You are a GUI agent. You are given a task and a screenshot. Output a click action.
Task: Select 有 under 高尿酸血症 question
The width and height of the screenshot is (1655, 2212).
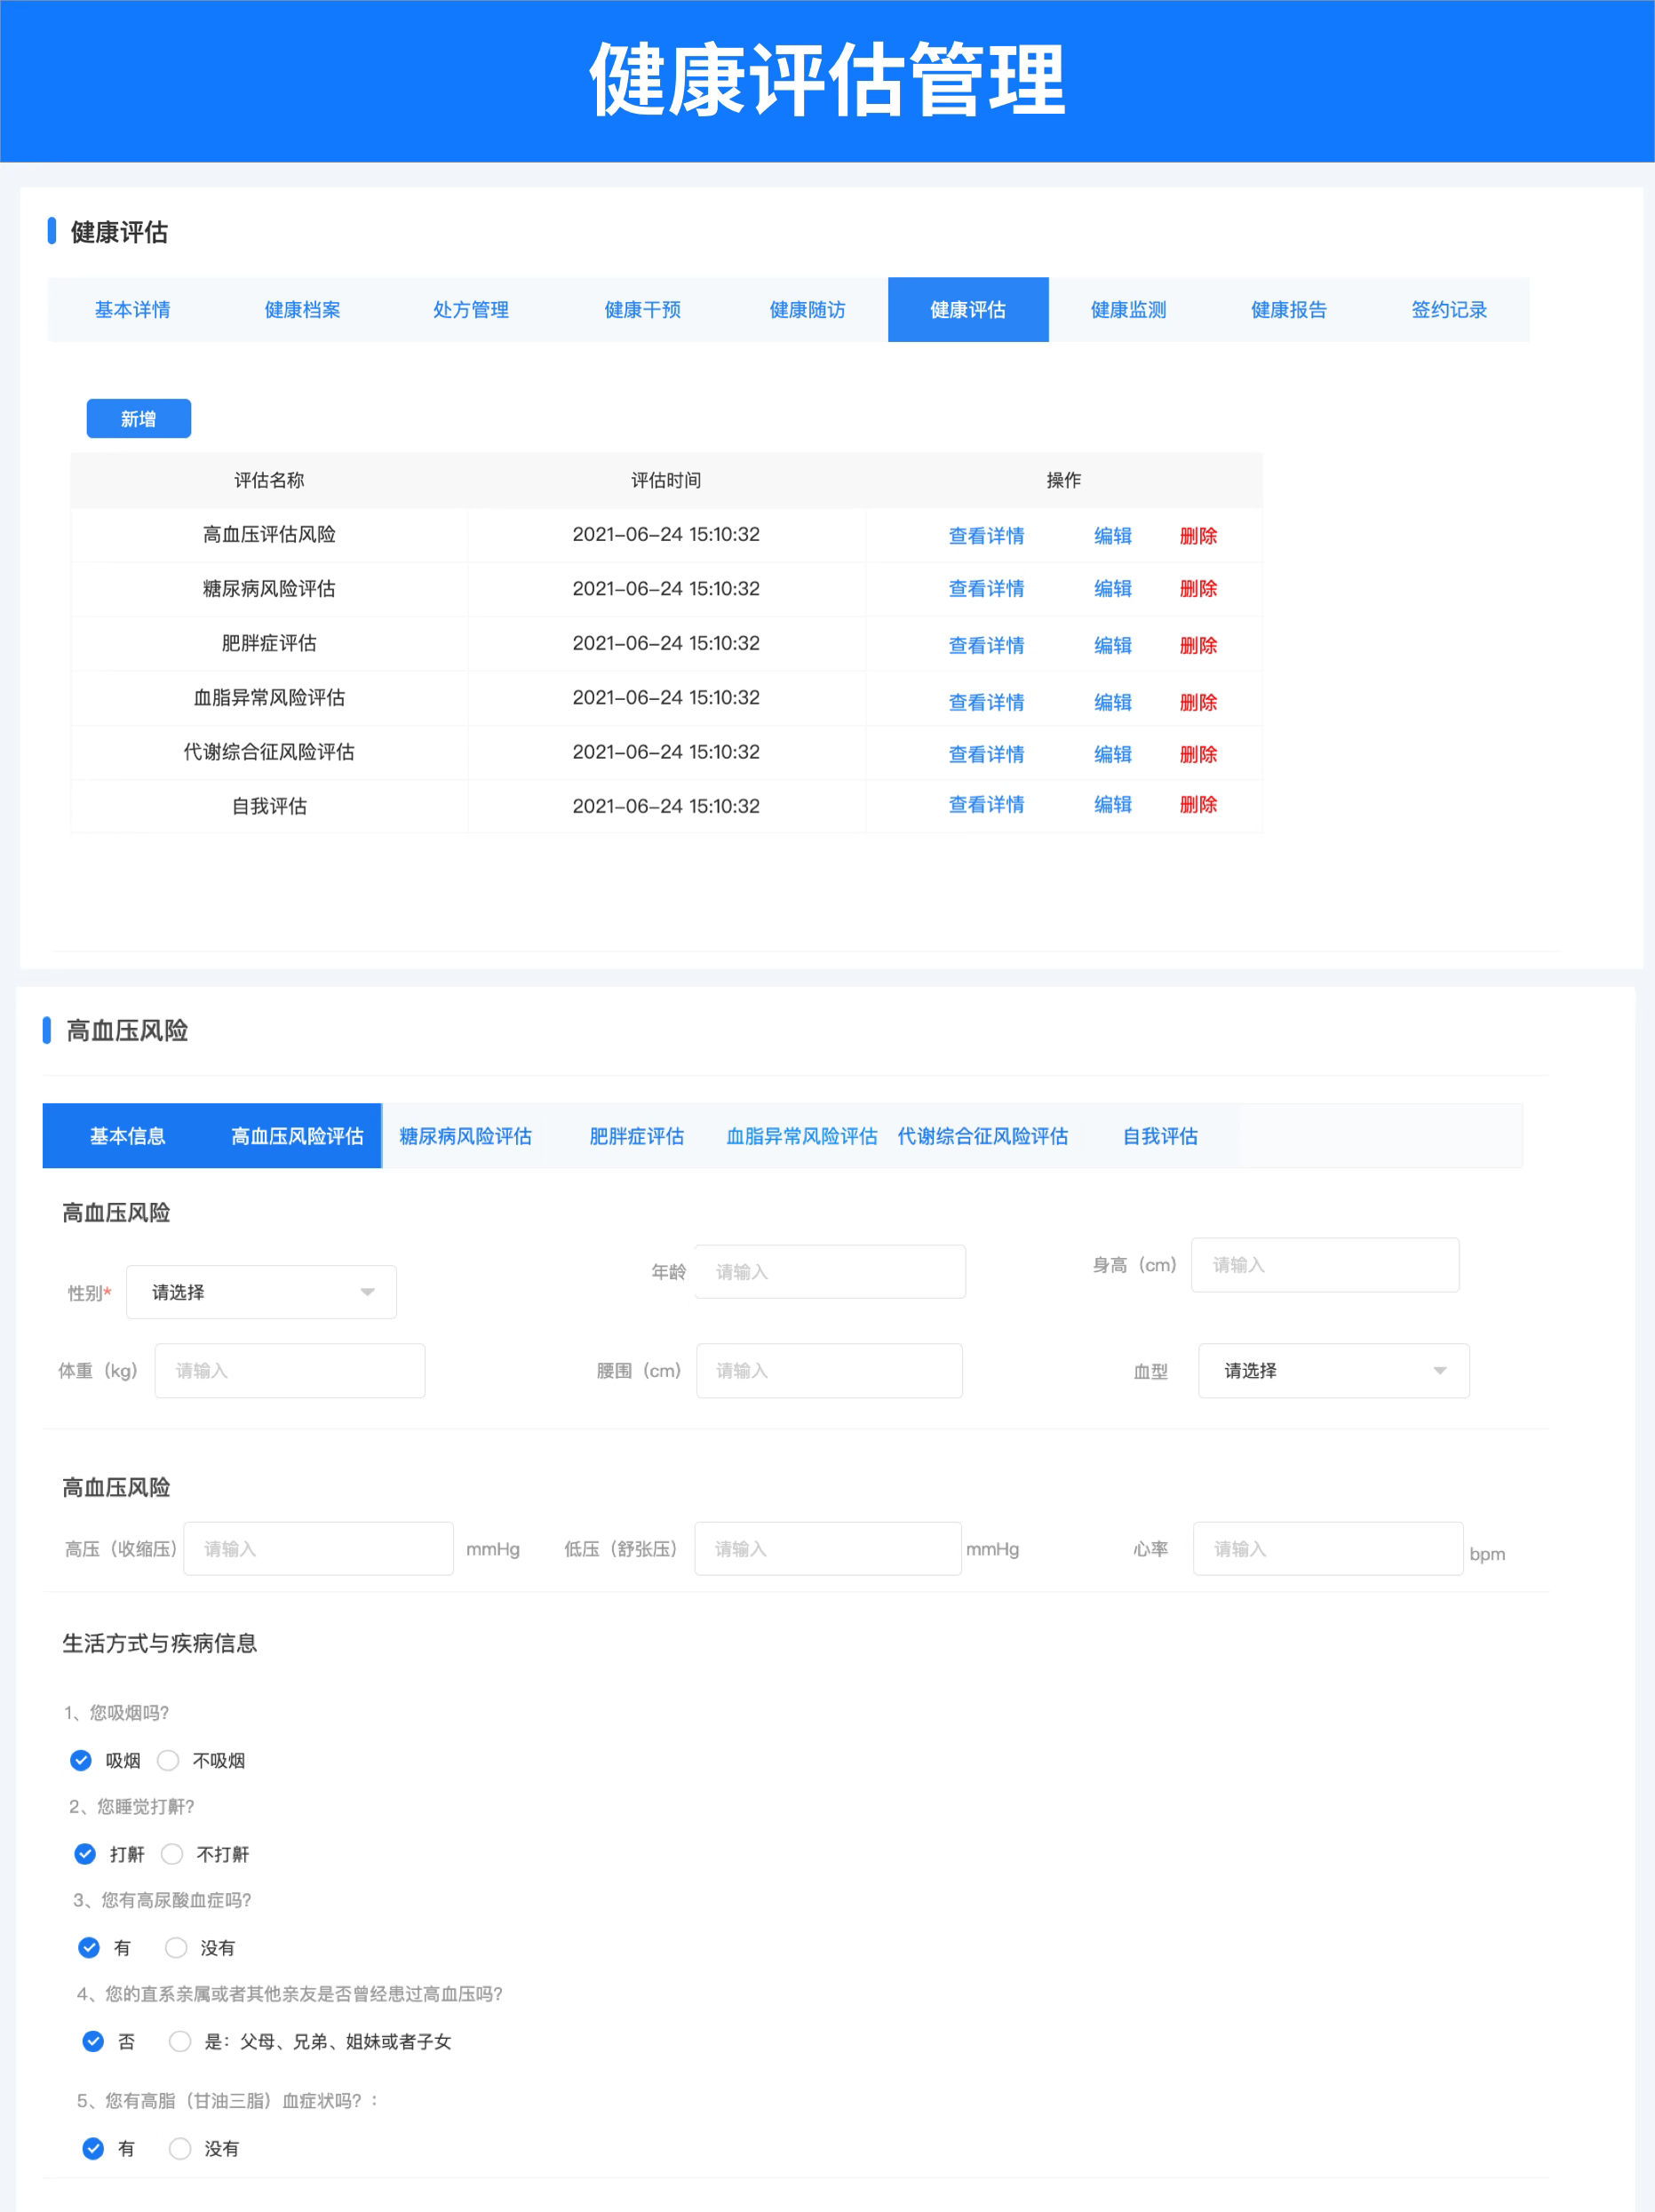pyautogui.click(x=89, y=1947)
